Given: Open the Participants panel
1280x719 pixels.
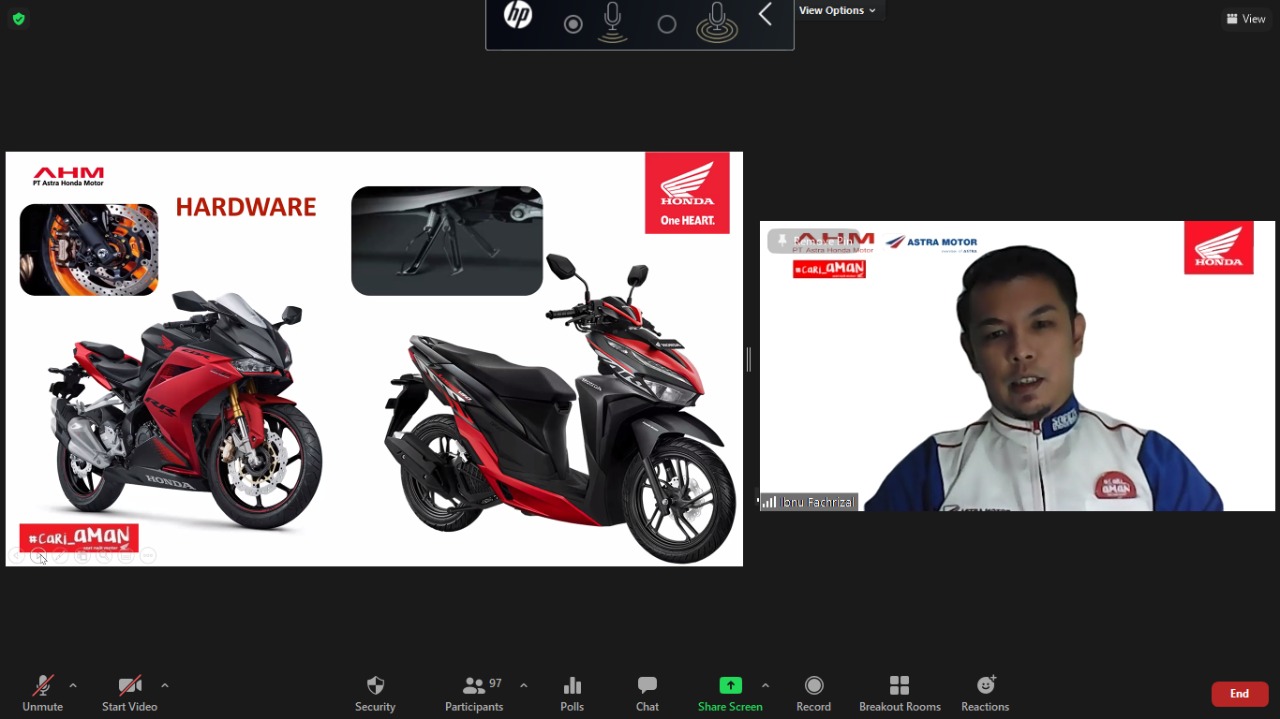Looking at the screenshot, I should [x=474, y=693].
